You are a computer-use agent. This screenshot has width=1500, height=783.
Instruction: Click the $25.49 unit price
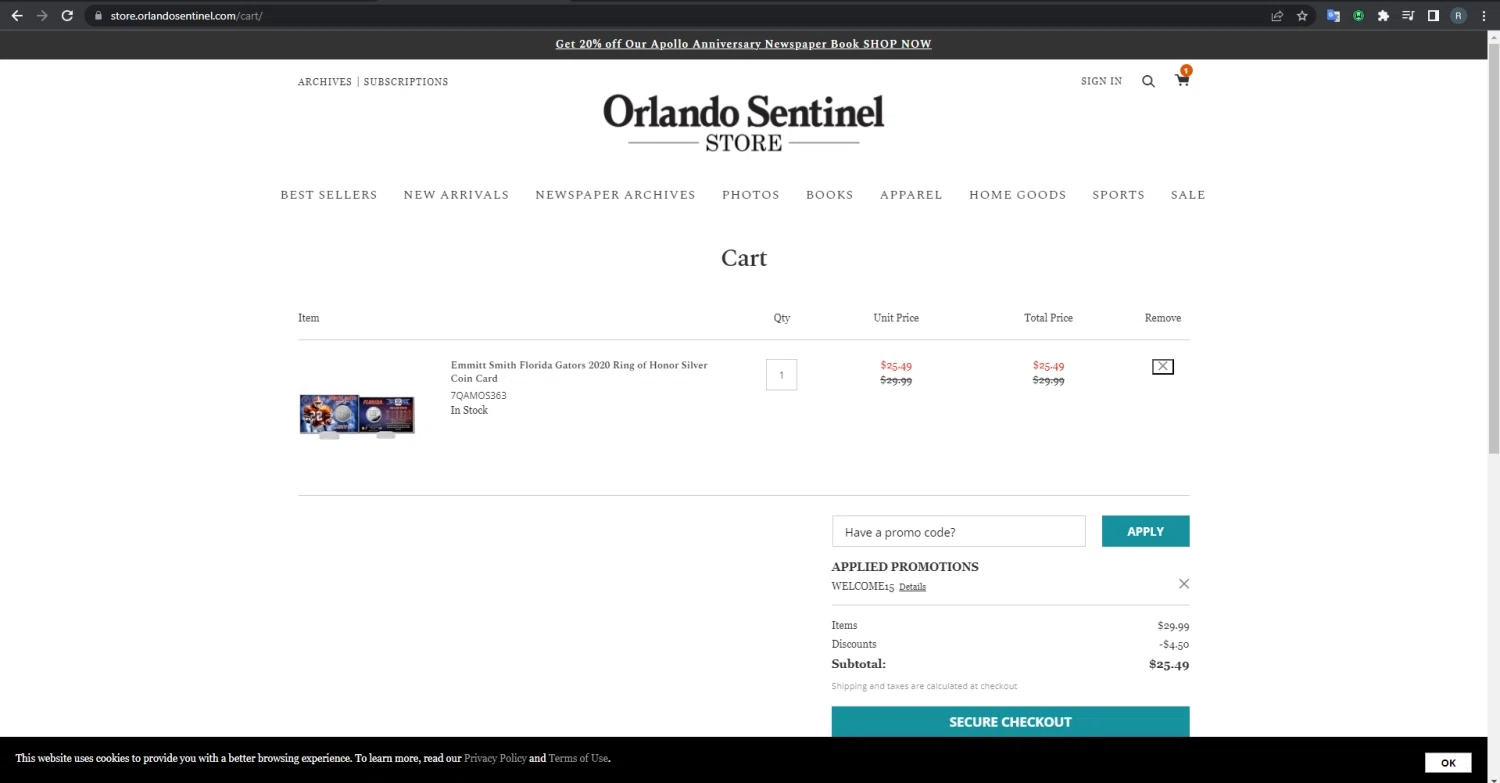[x=896, y=366]
